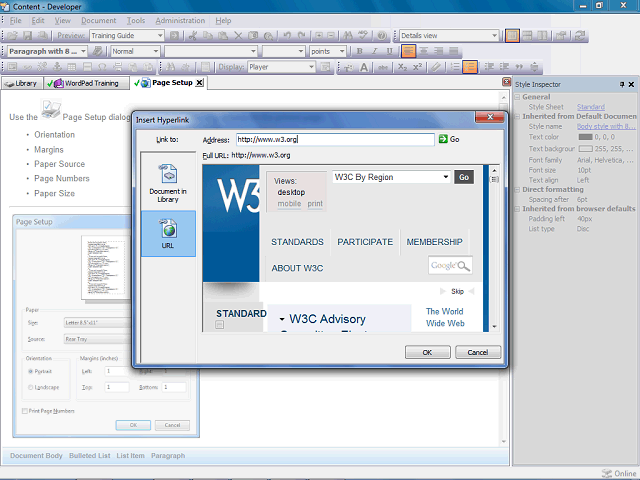This screenshot has width=640, height=480.
Task: Open the Preview Training Guide dropdown
Action: (160, 36)
